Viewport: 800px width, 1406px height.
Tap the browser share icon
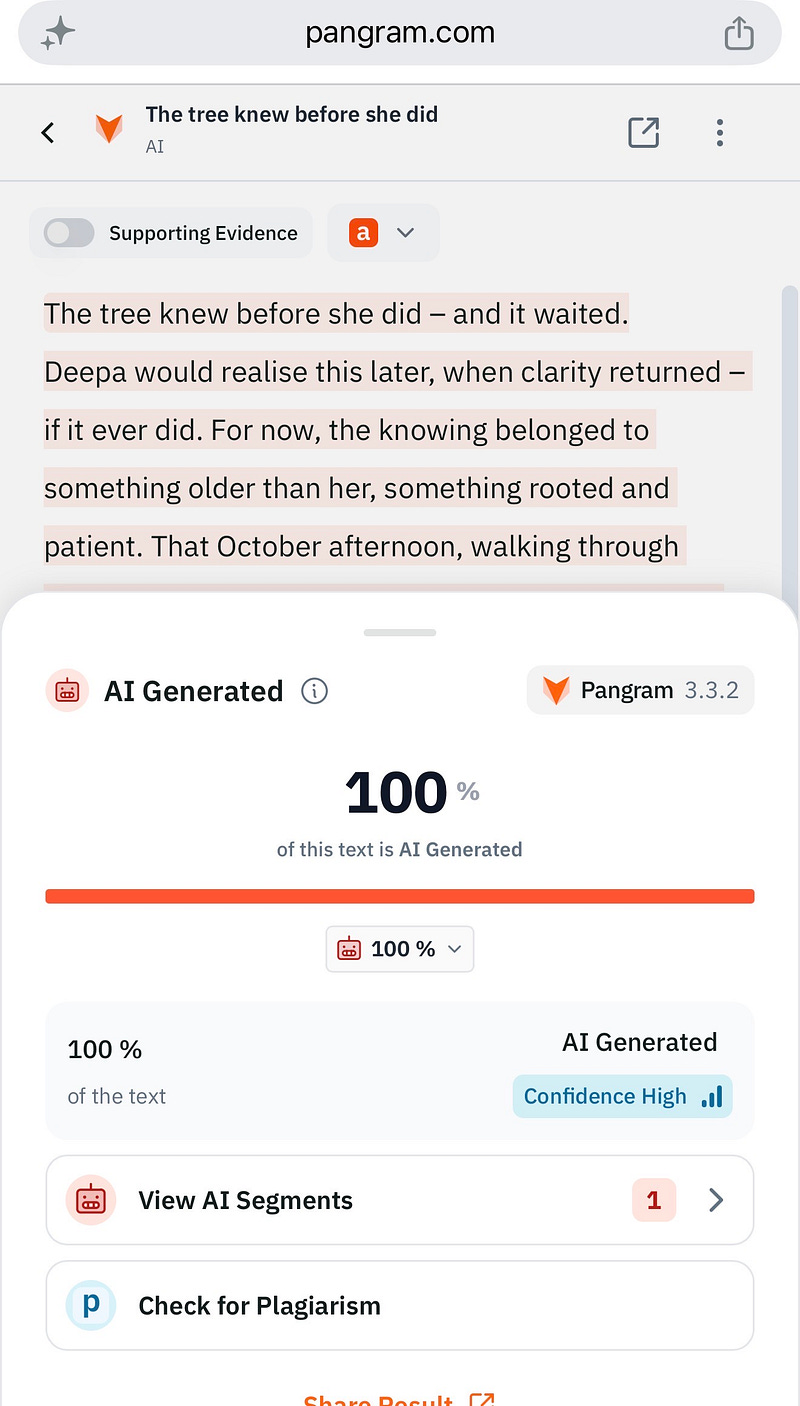pyautogui.click(x=738, y=33)
